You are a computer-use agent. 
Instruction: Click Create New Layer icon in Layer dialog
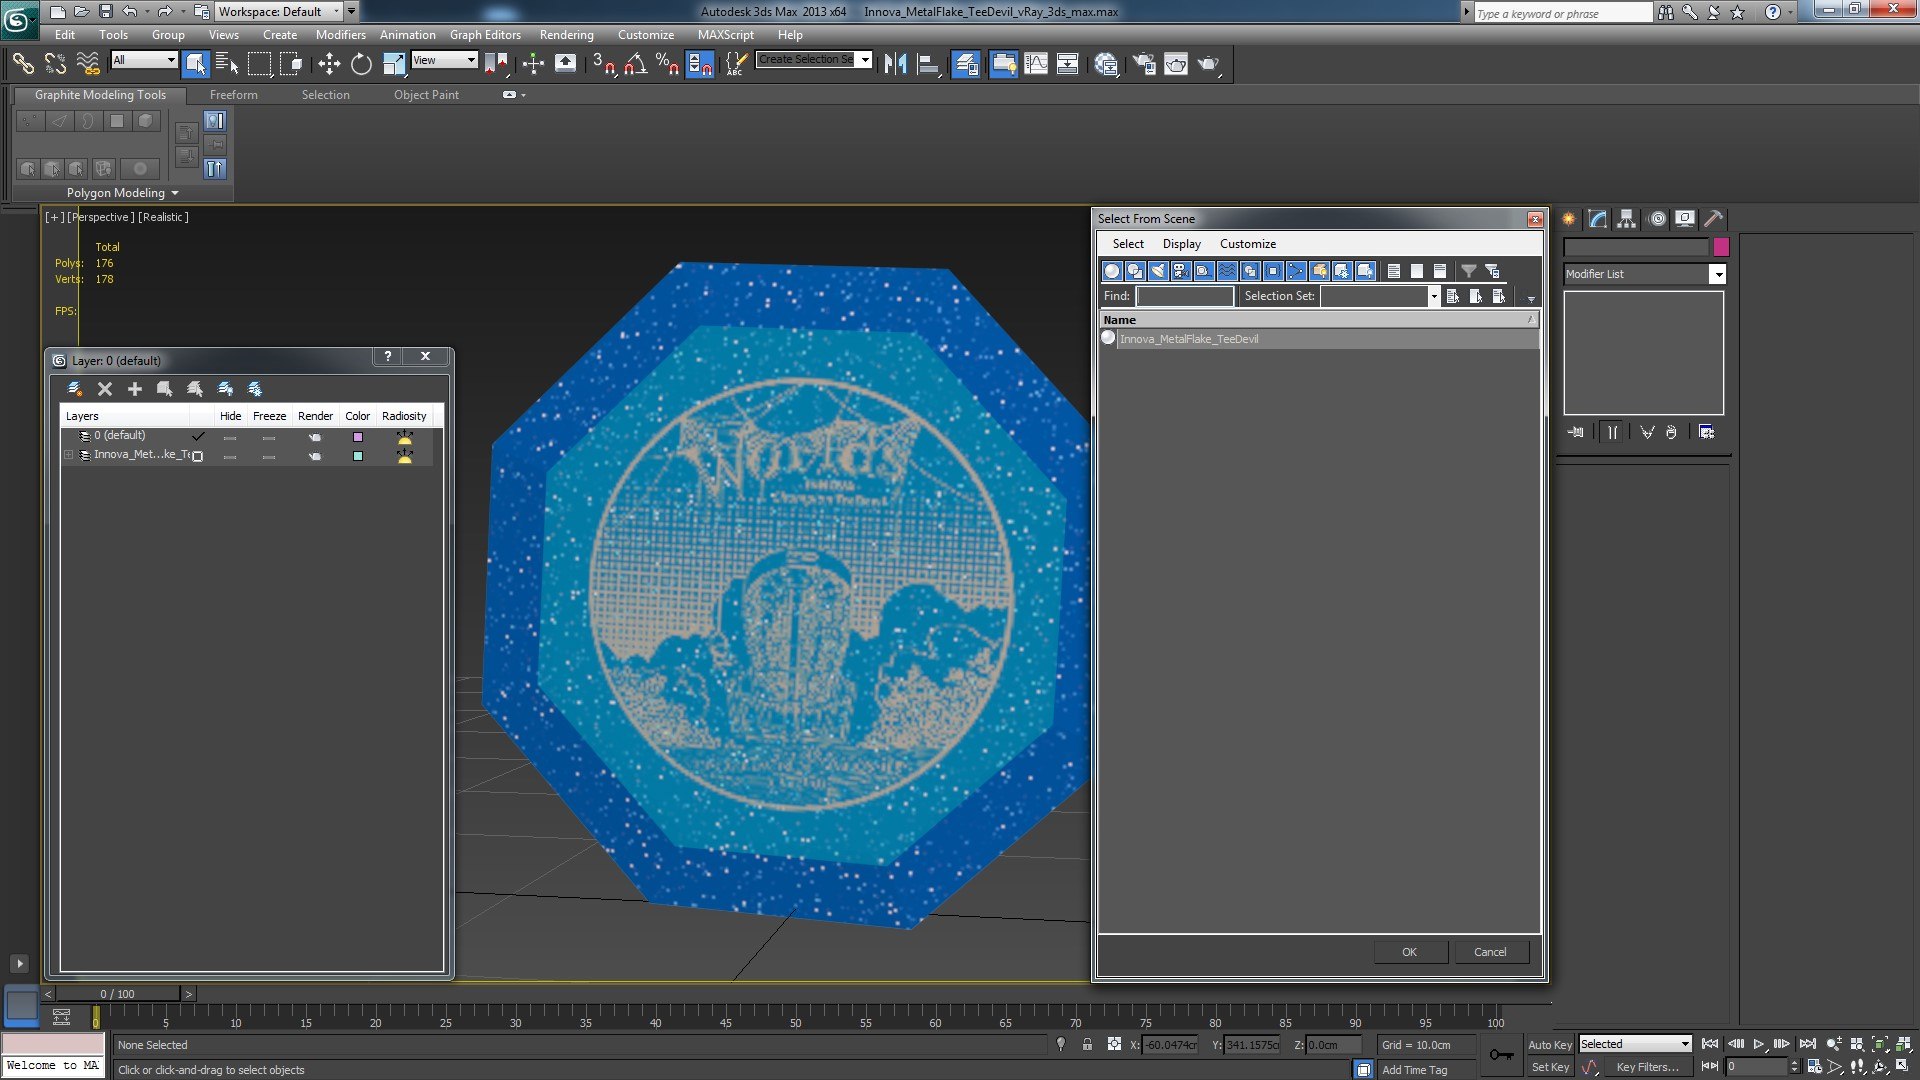coord(74,389)
